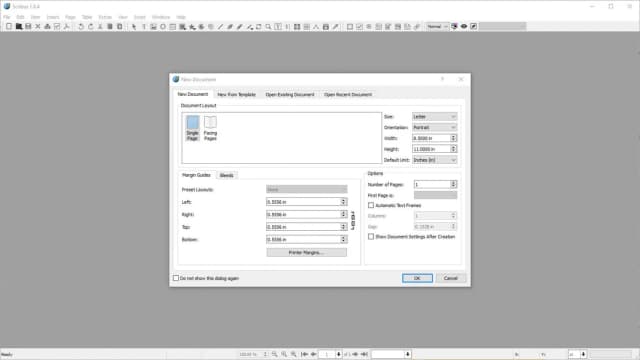The width and height of the screenshot is (640, 360).
Task: Open the Windows menu
Action: point(161,17)
